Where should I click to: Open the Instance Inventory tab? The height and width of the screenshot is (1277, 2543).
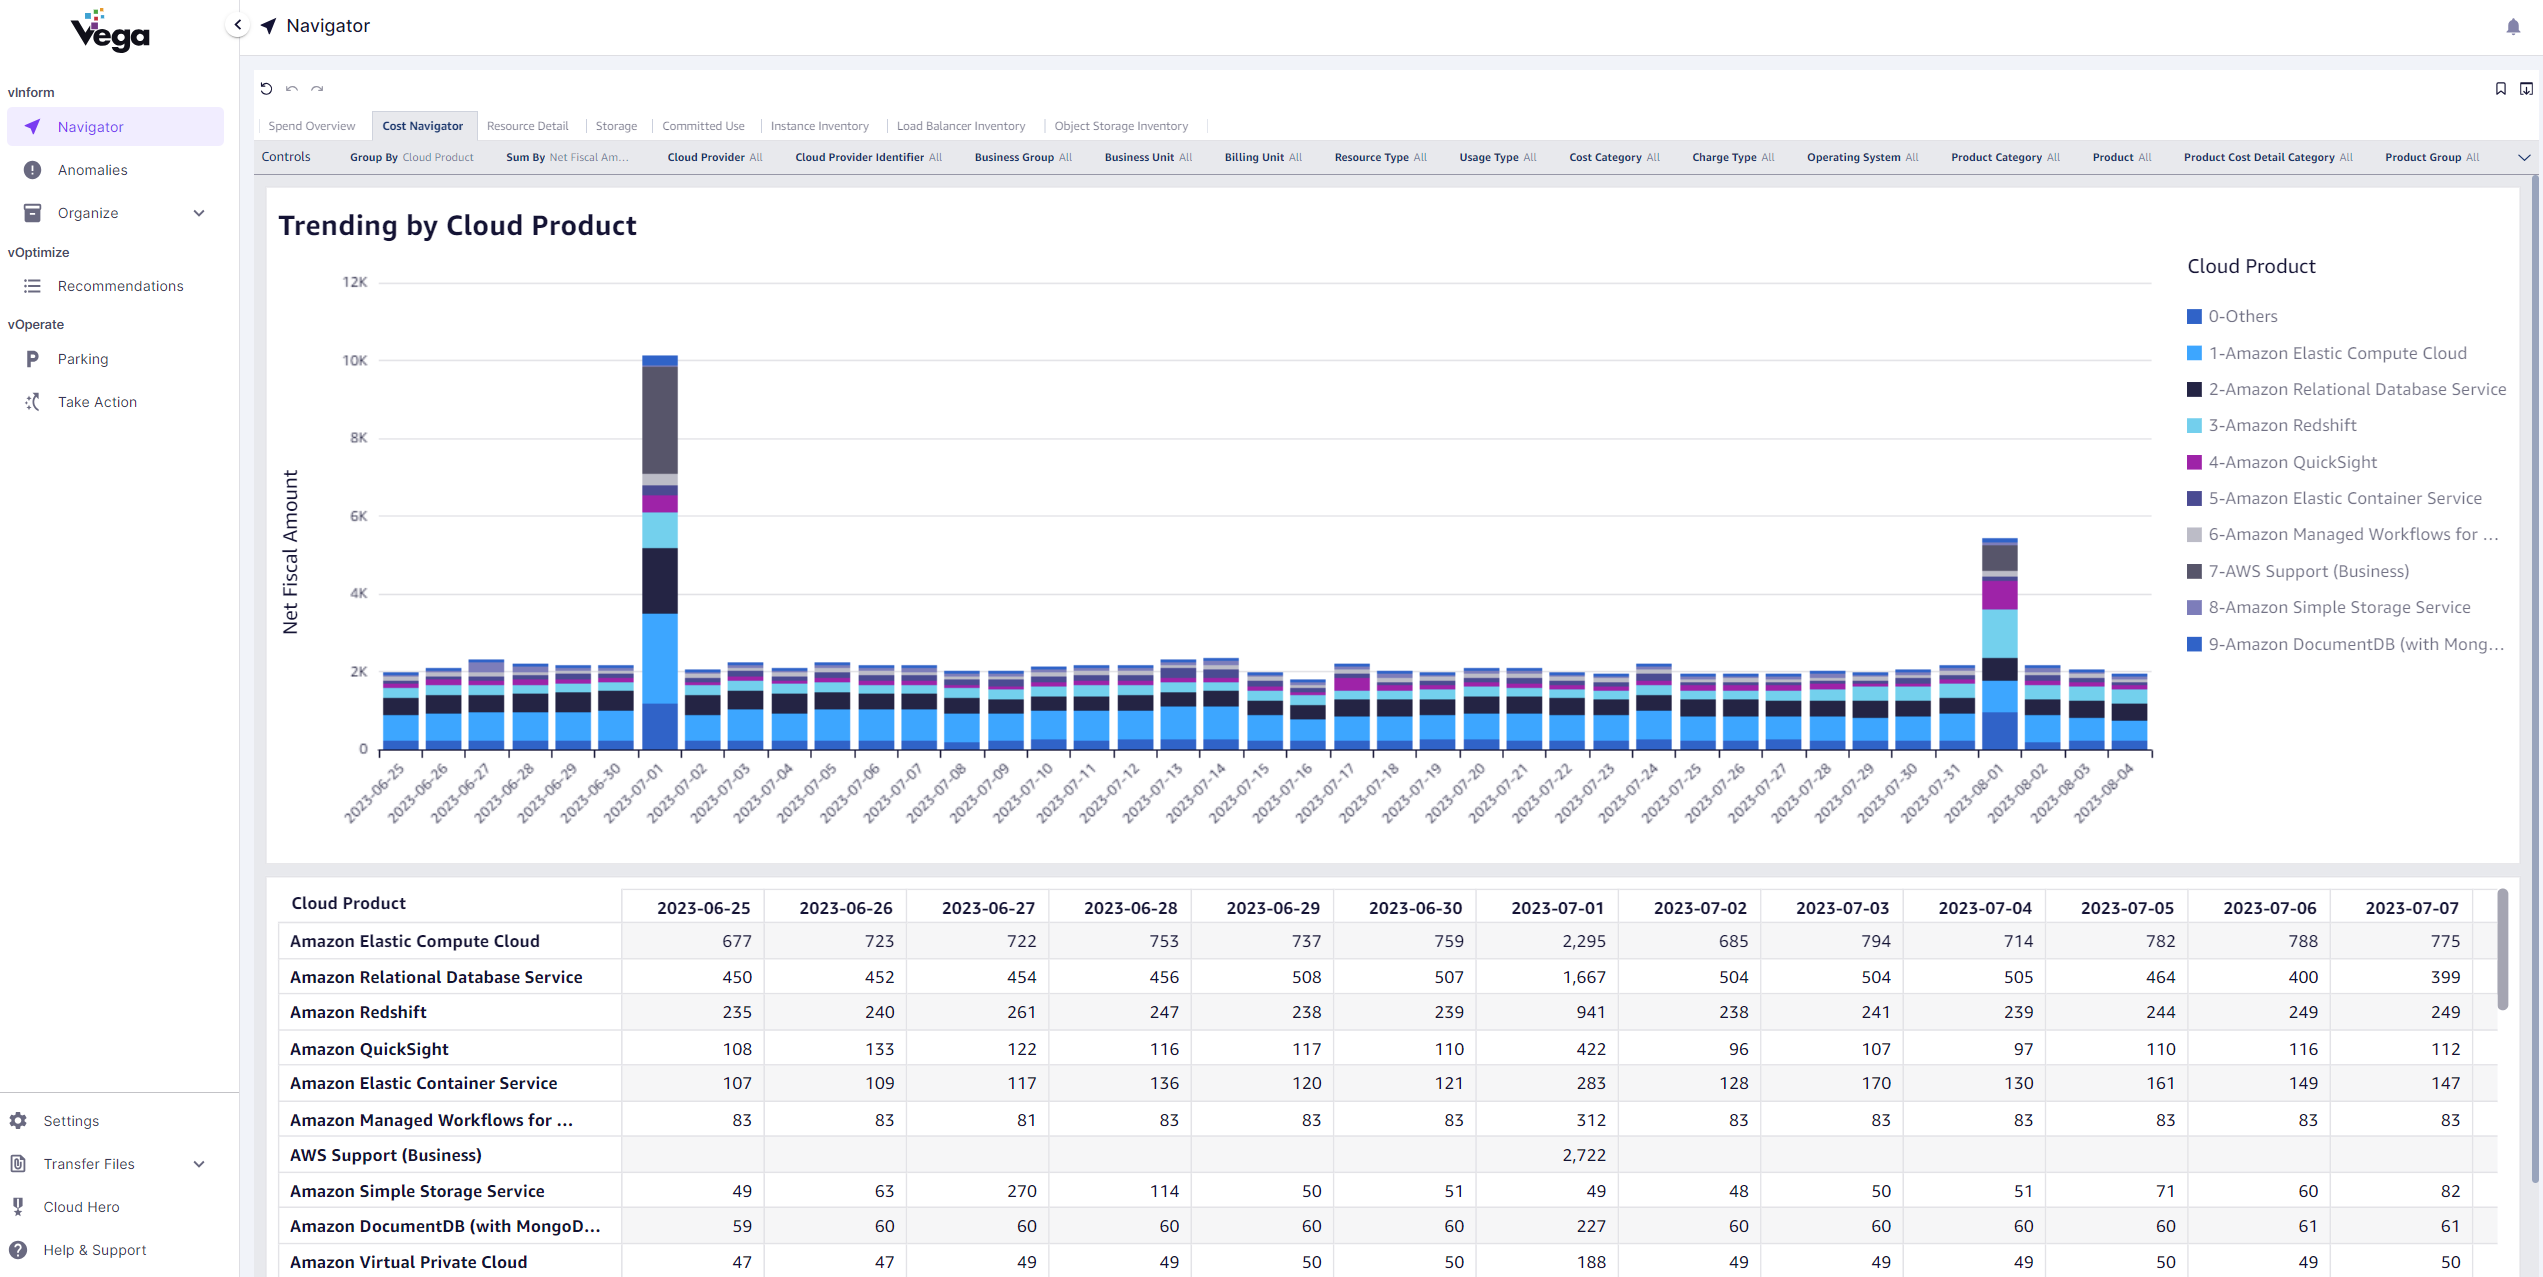pyautogui.click(x=819, y=126)
